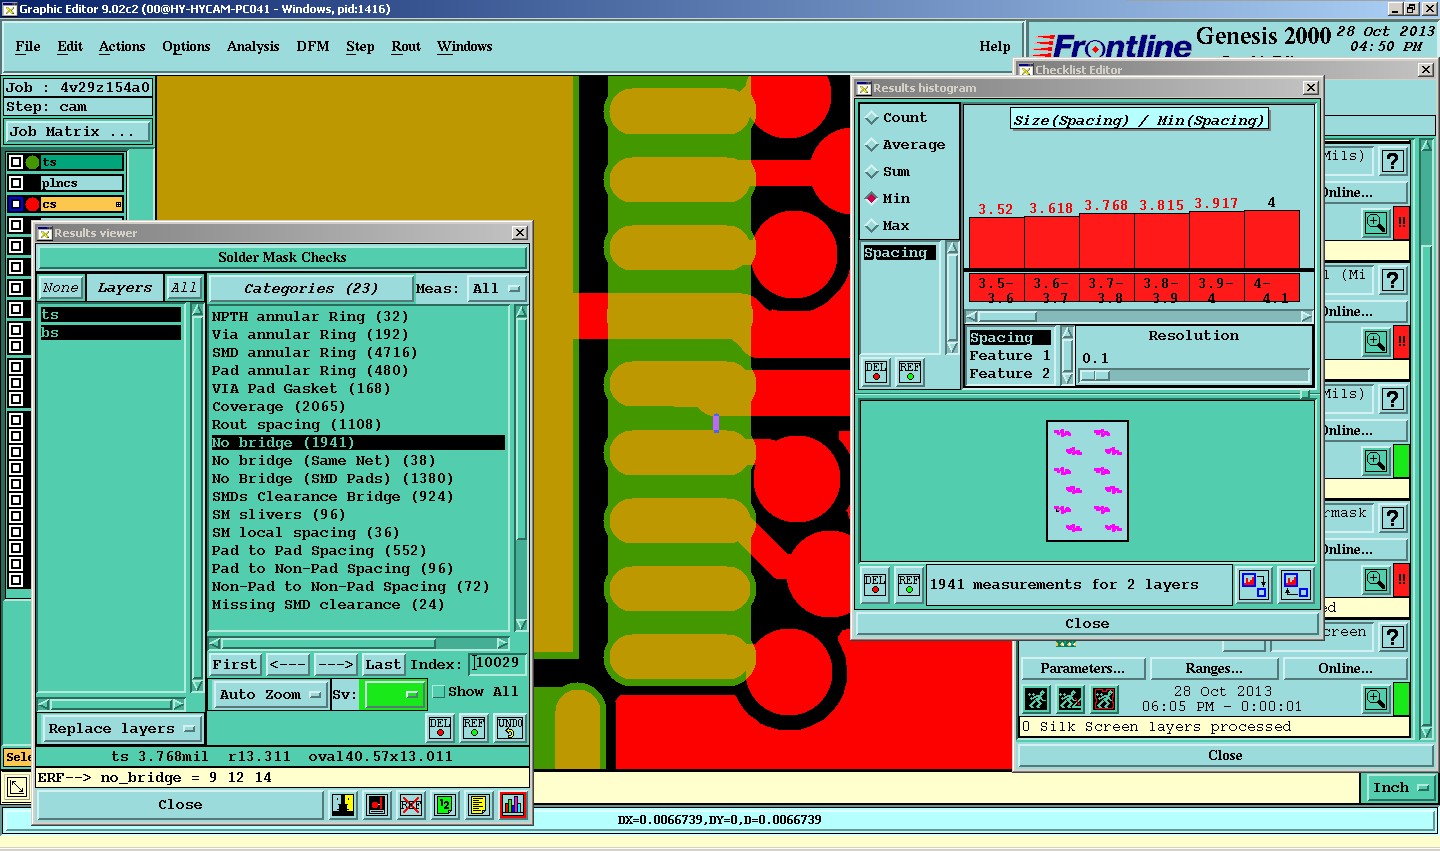Screen dimensions: 1440x851
Task: Click top magnifier icon beside red indicator
Action: point(1376,222)
